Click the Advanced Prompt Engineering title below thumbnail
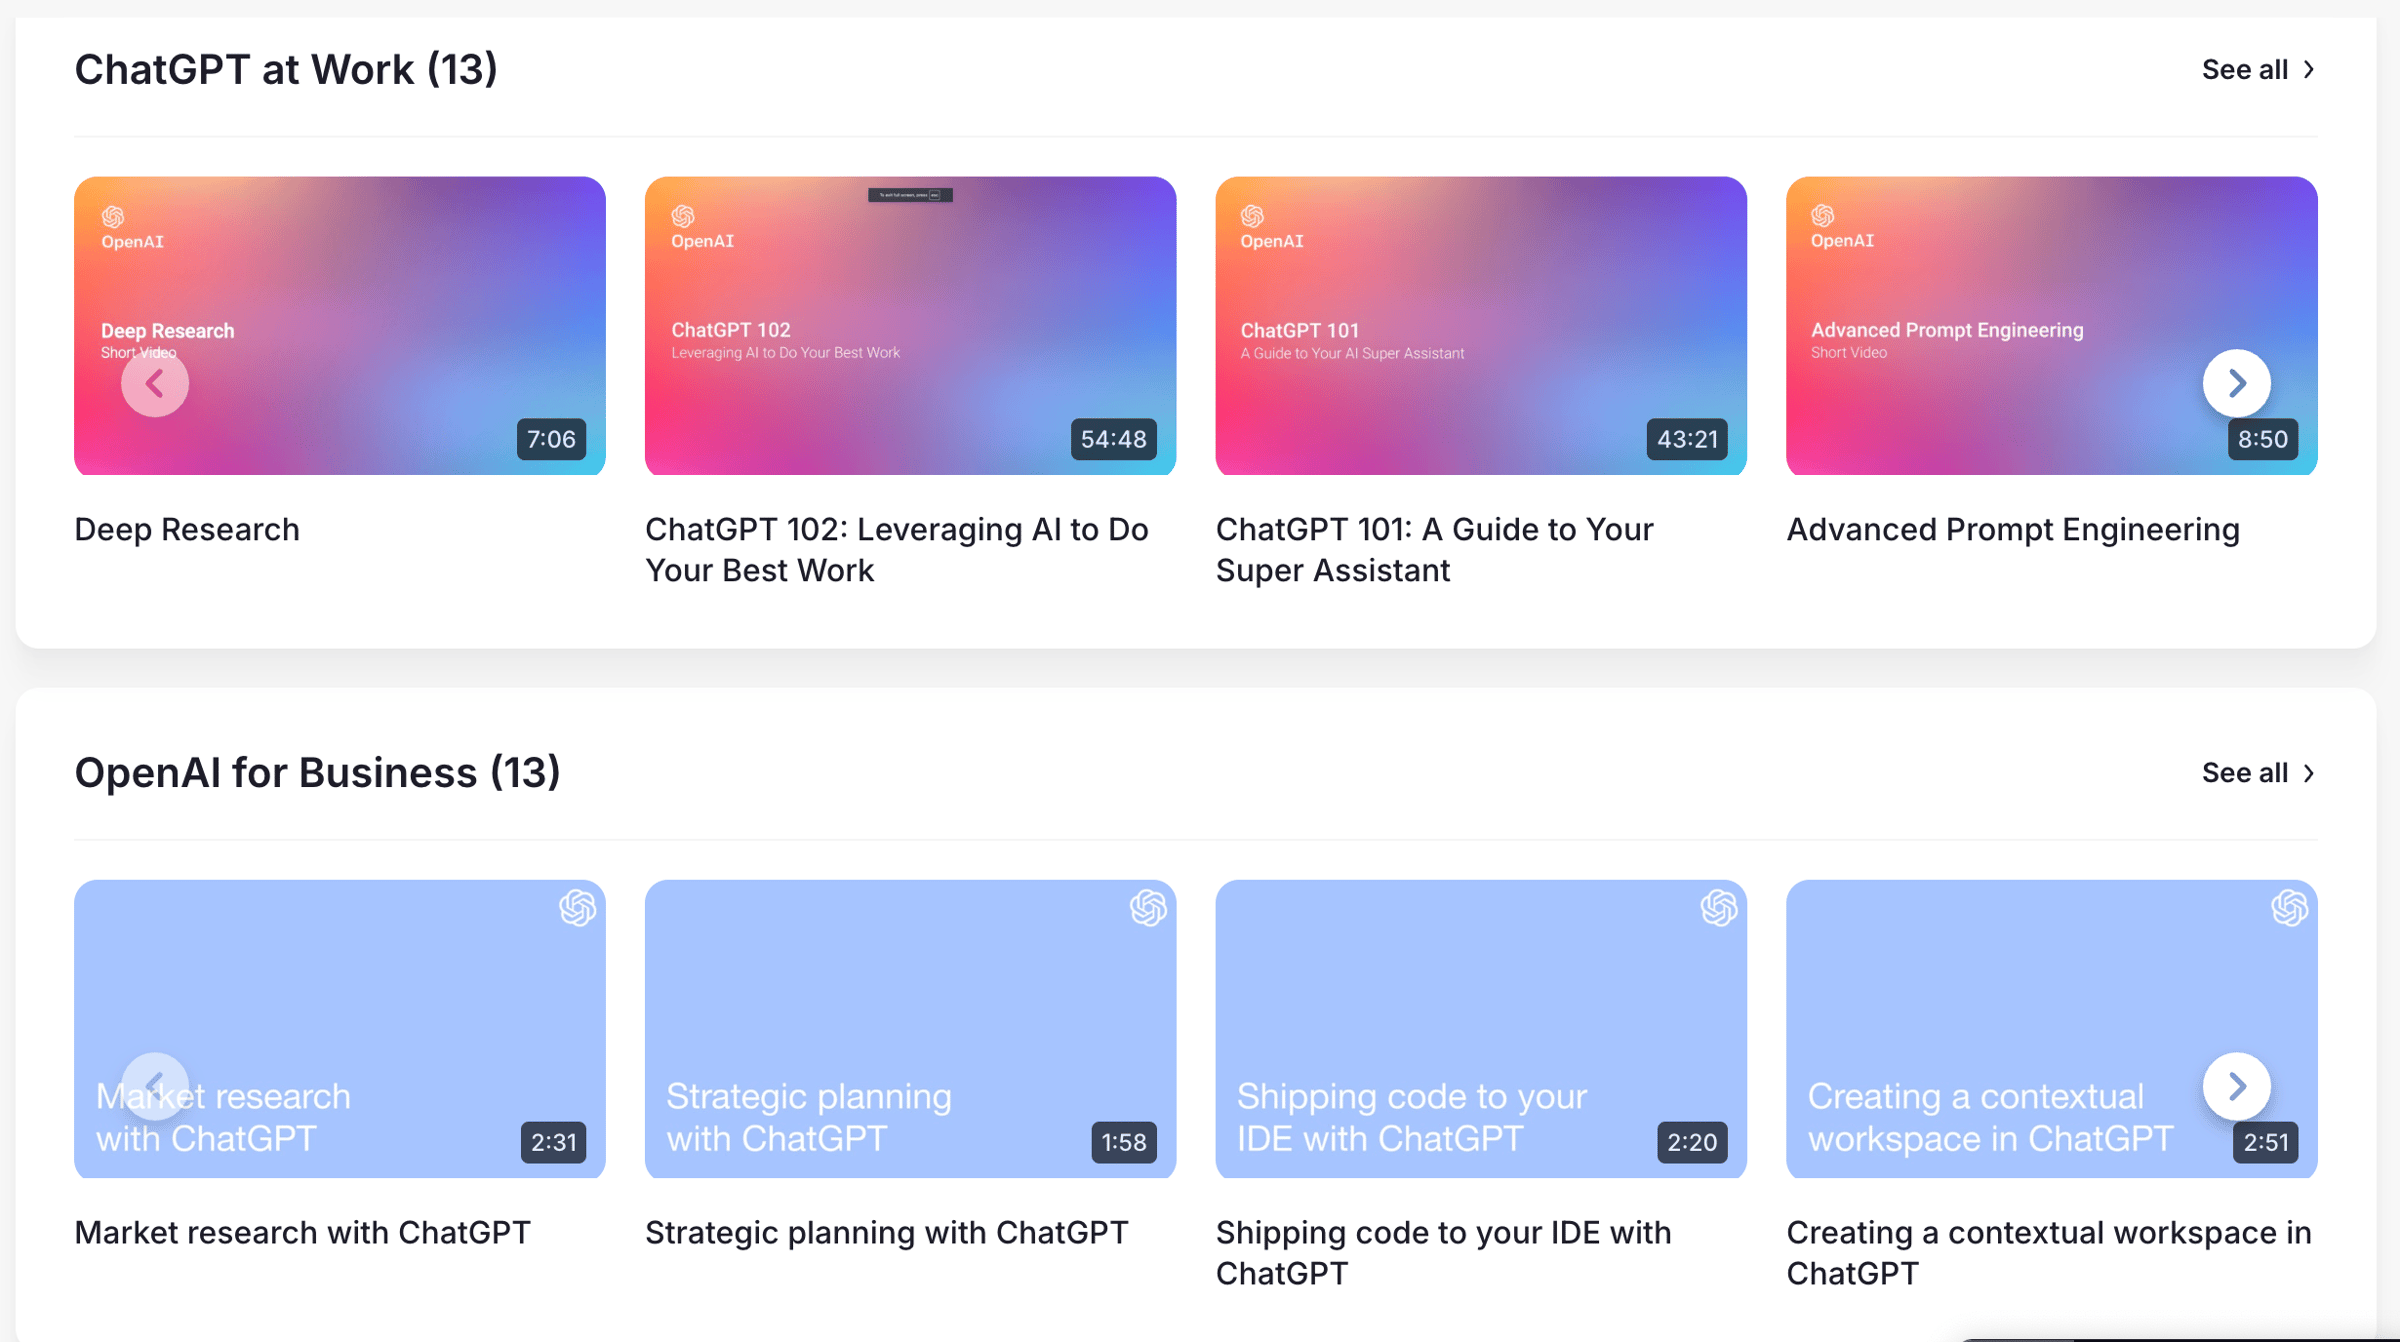2400x1342 pixels. coord(2013,529)
